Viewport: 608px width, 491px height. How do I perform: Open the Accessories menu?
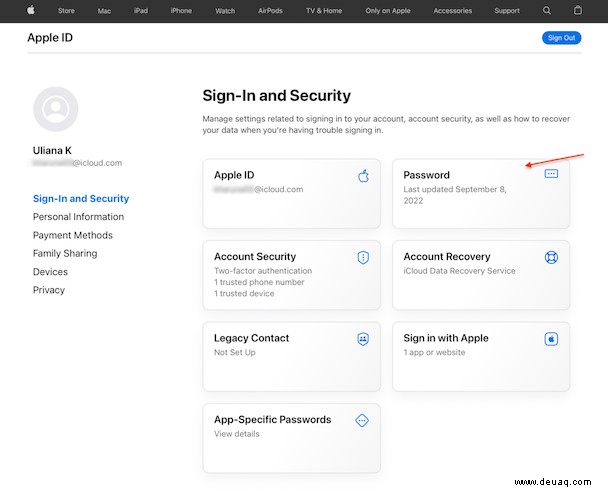pos(453,11)
